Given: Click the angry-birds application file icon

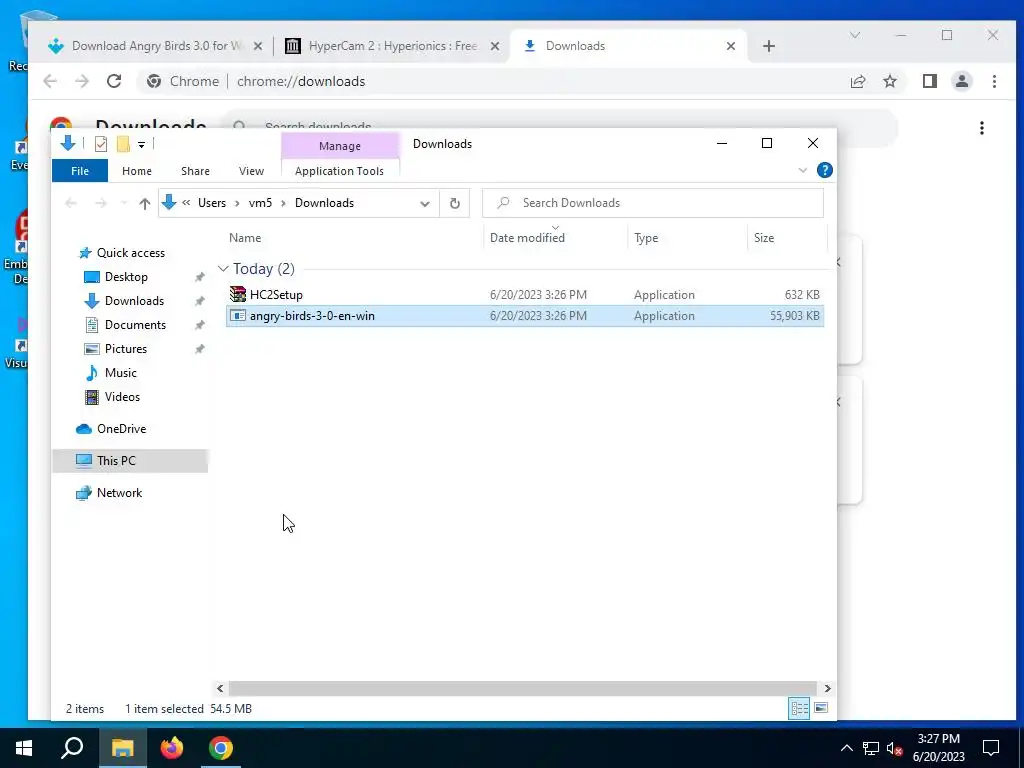Looking at the screenshot, I should click(238, 315).
